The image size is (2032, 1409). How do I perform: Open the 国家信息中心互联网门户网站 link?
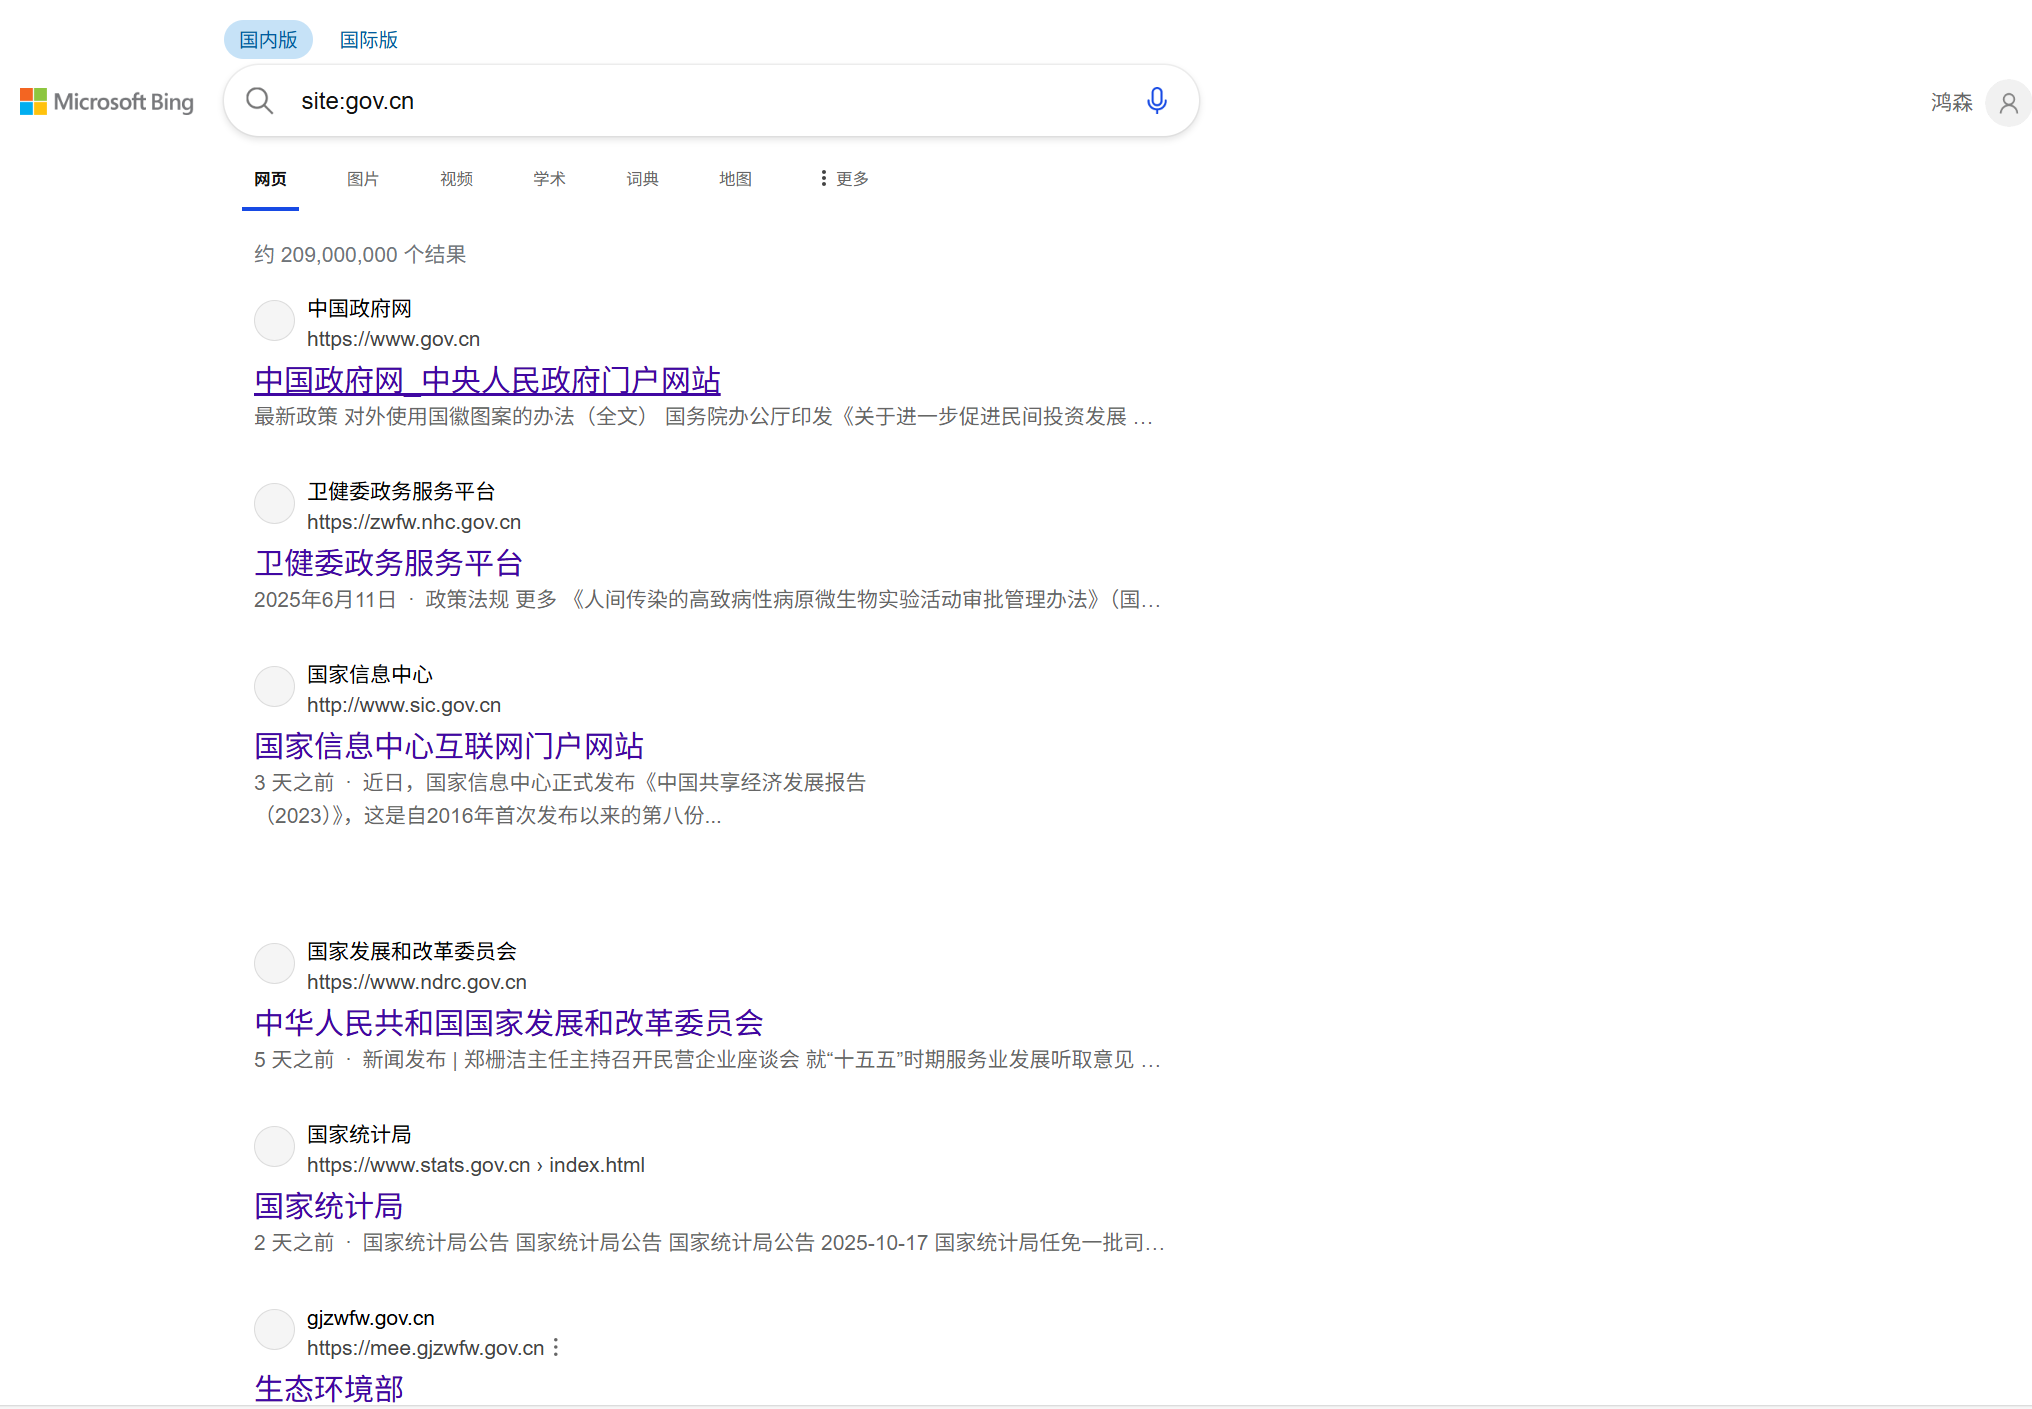(x=448, y=745)
